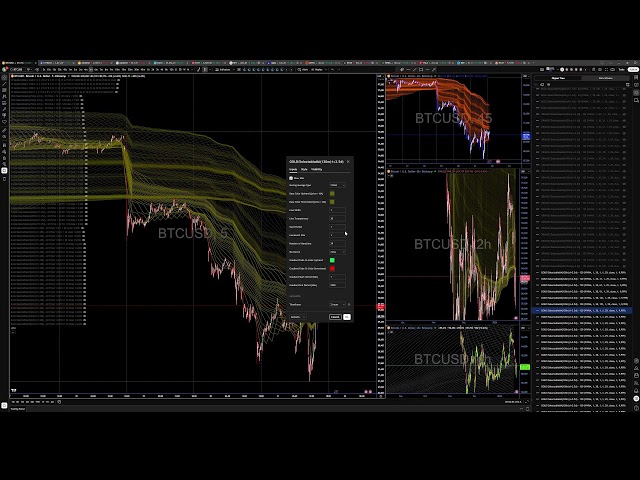Toggle the first checkbox in the Inputs tab
The height and width of the screenshot is (480, 640).
tap(291, 178)
